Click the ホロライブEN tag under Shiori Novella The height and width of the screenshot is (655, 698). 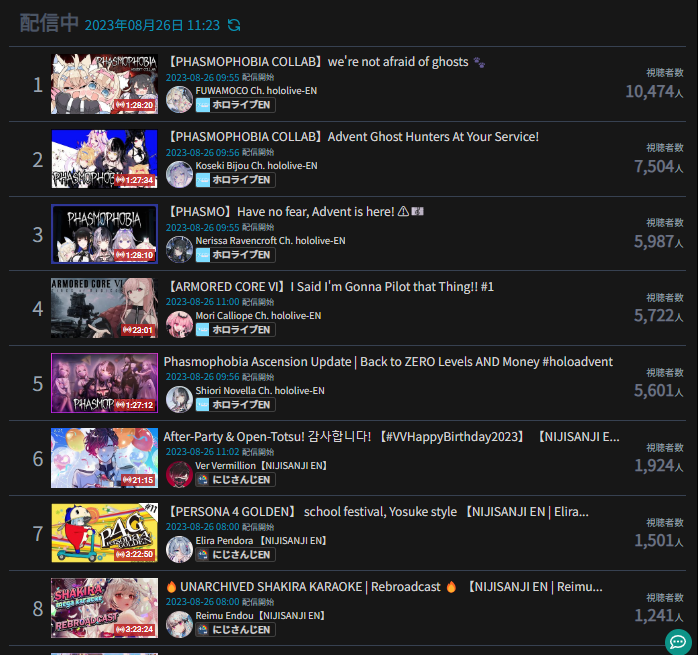tap(235, 405)
